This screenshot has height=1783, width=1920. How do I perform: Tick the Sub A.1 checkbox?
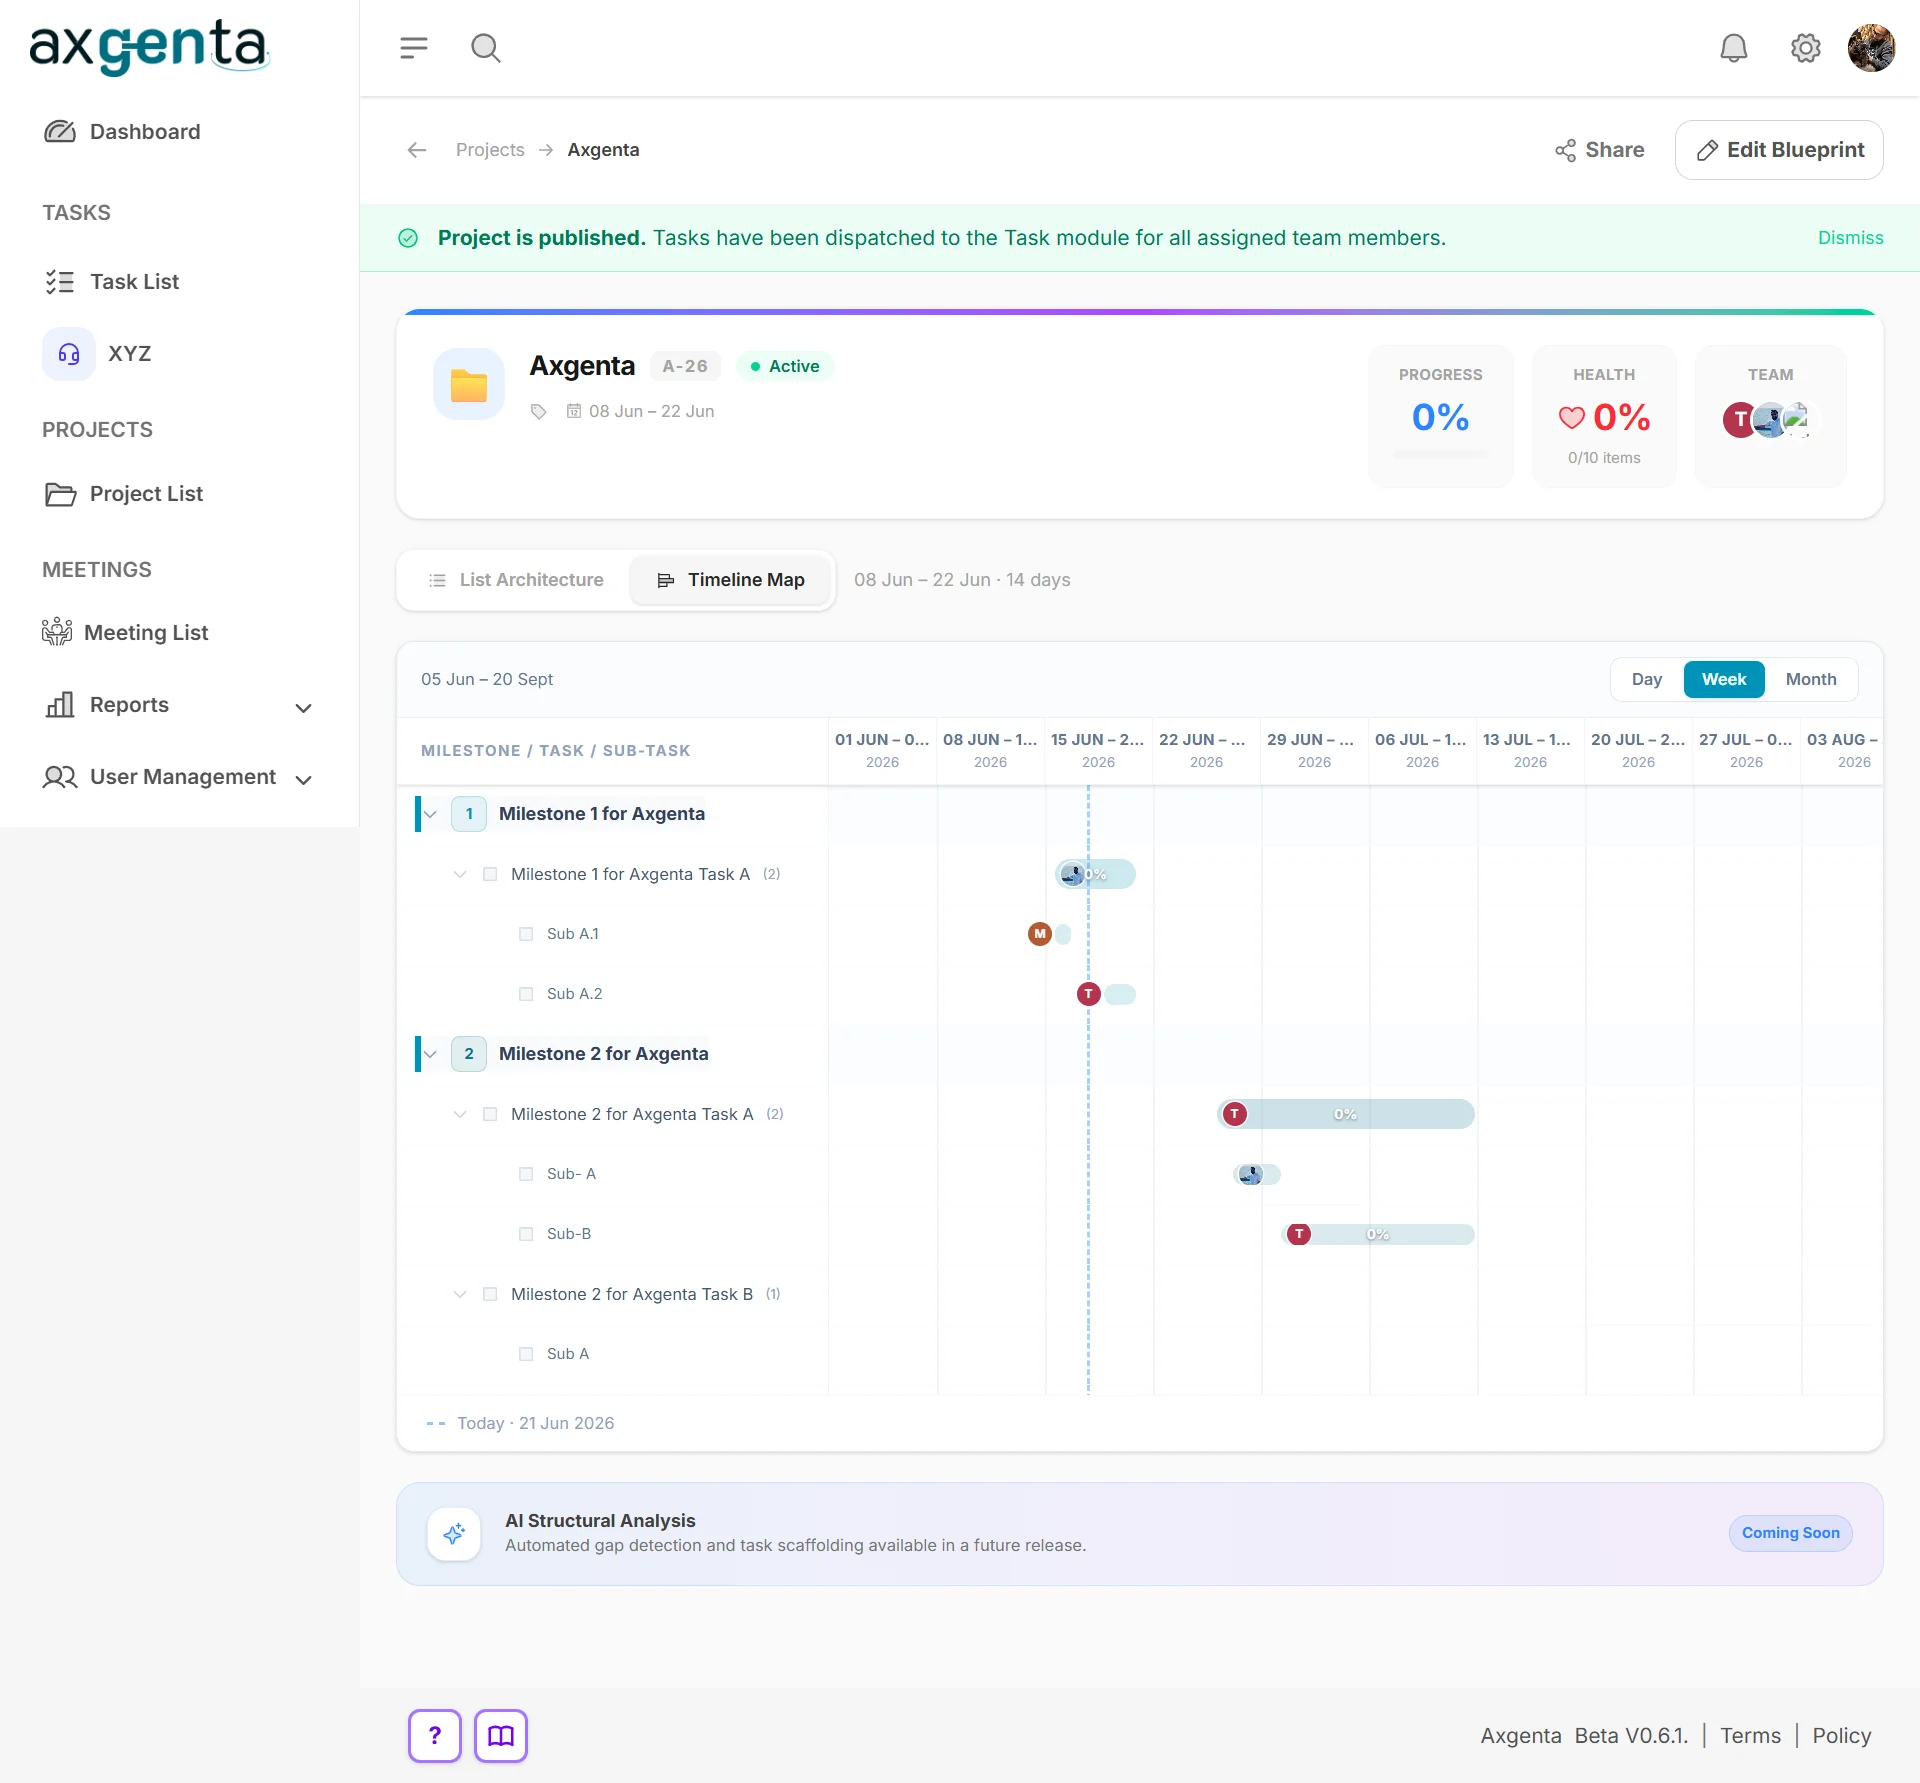click(526, 934)
